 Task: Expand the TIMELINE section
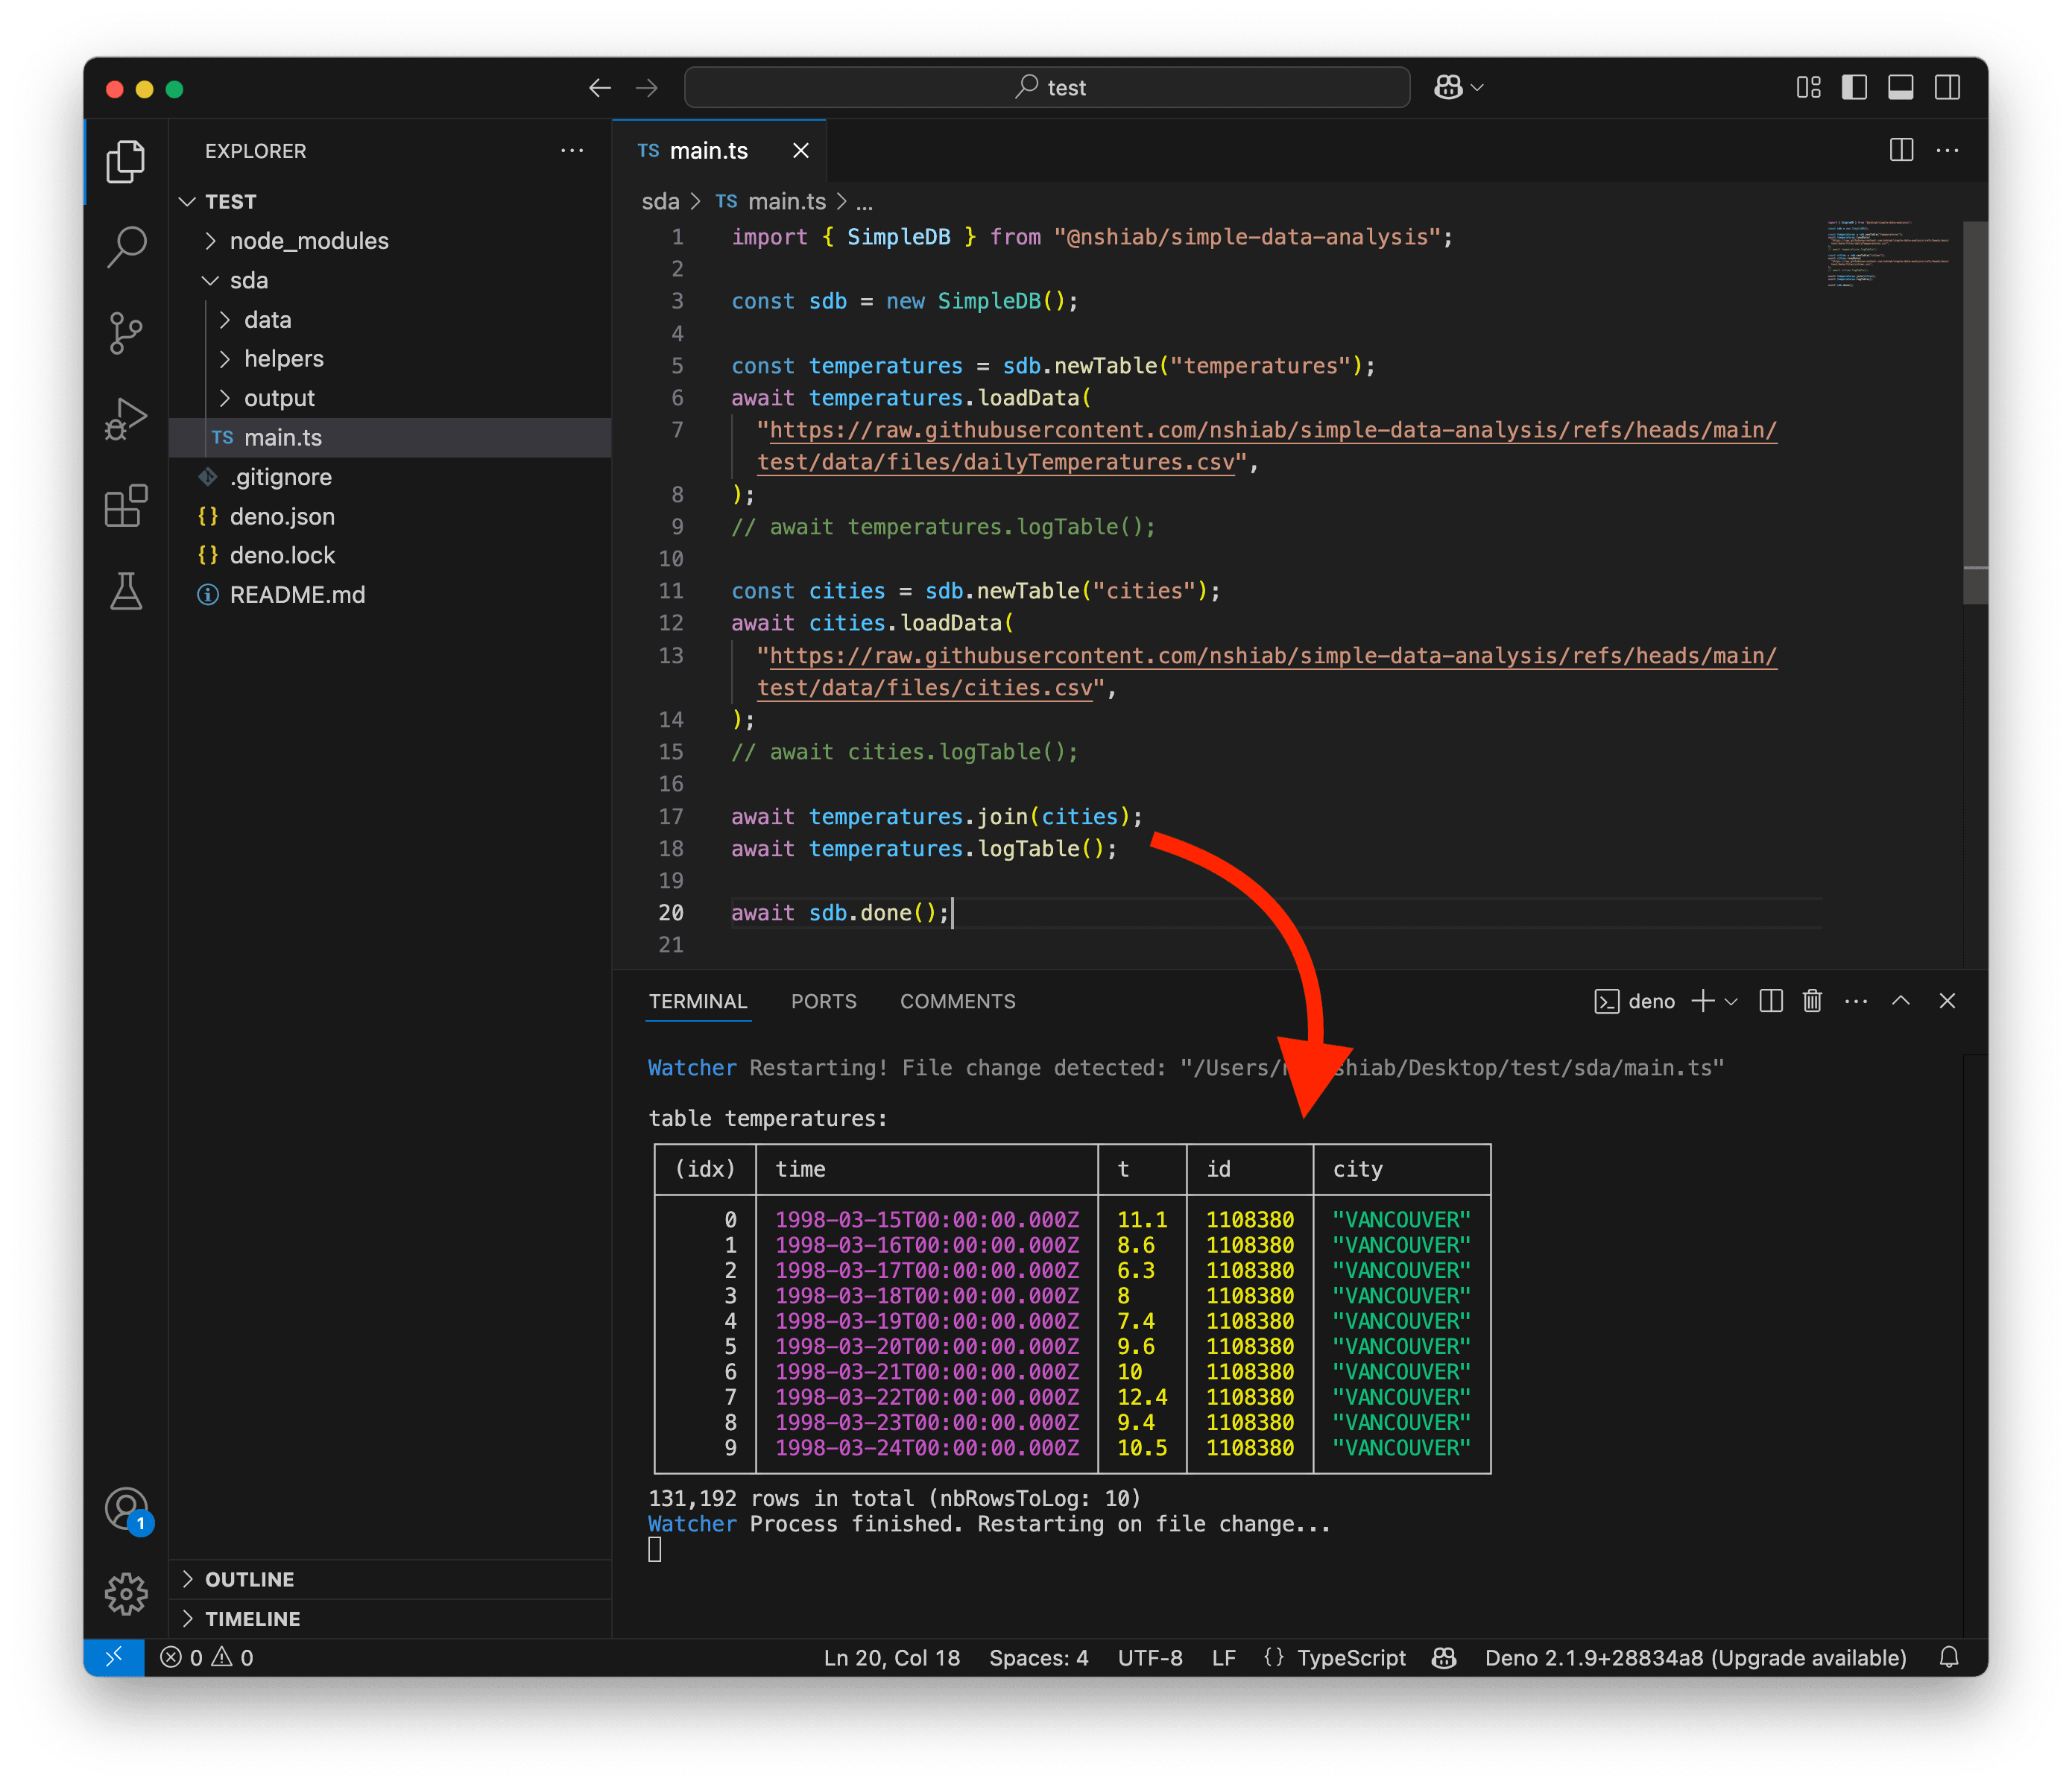[390, 1619]
